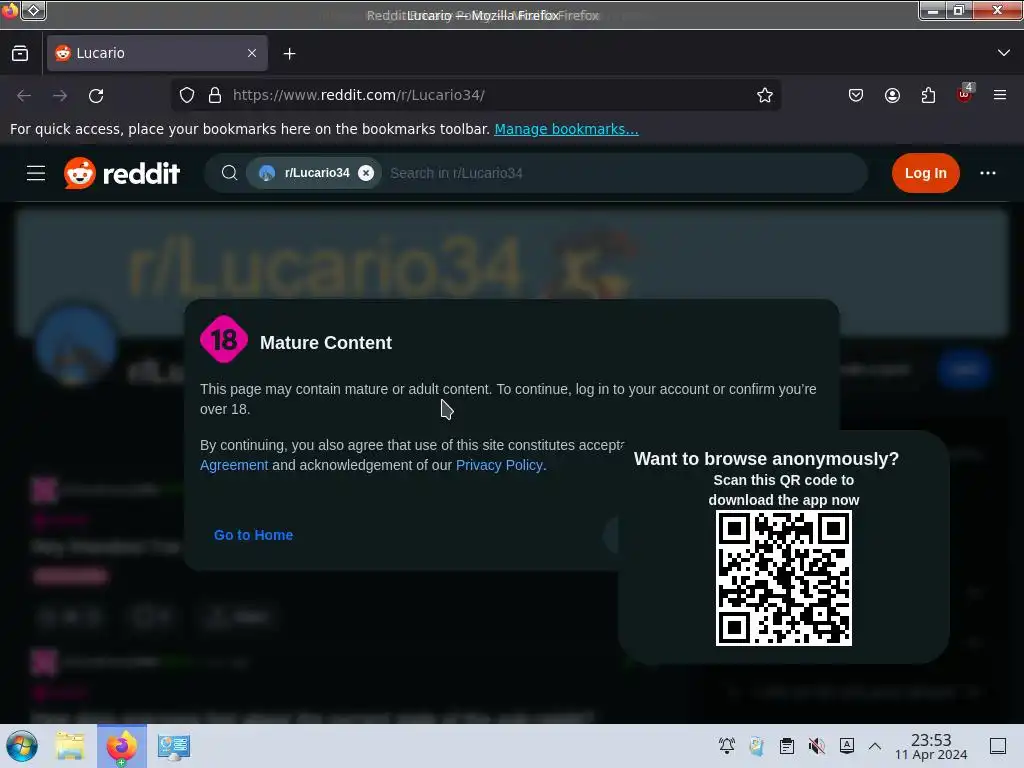Viewport: 1024px width, 768px height.
Task: Expand the list all tabs chevron
Action: [x=1003, y=53]
